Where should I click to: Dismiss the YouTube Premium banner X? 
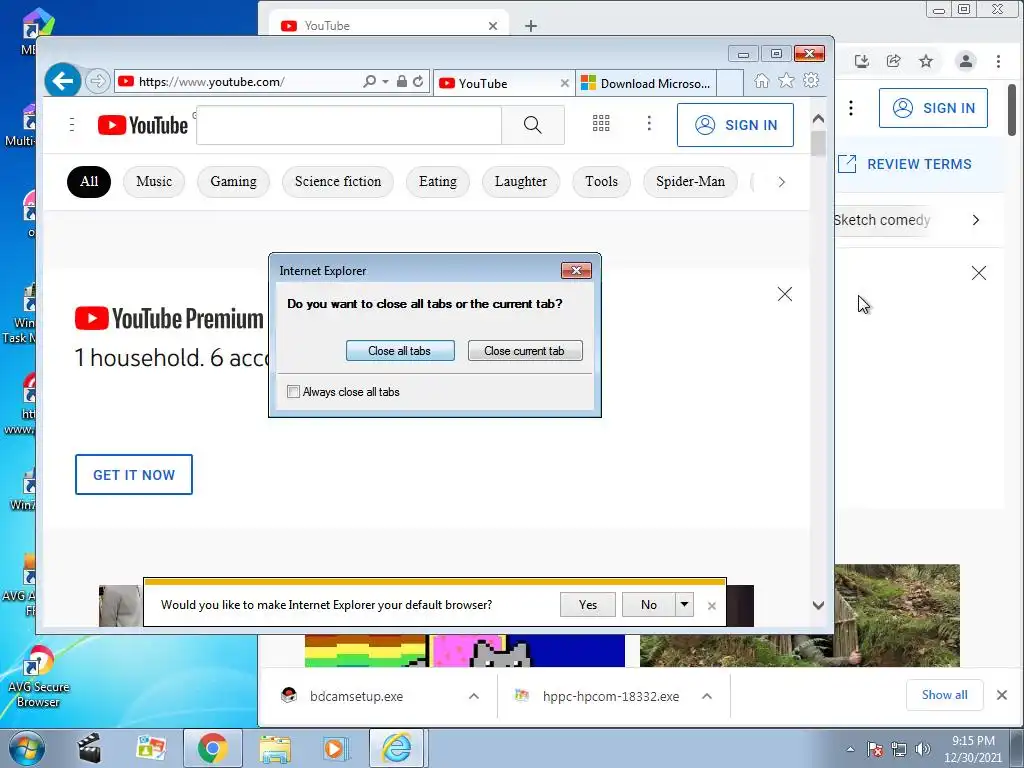(x=785, y=295)
